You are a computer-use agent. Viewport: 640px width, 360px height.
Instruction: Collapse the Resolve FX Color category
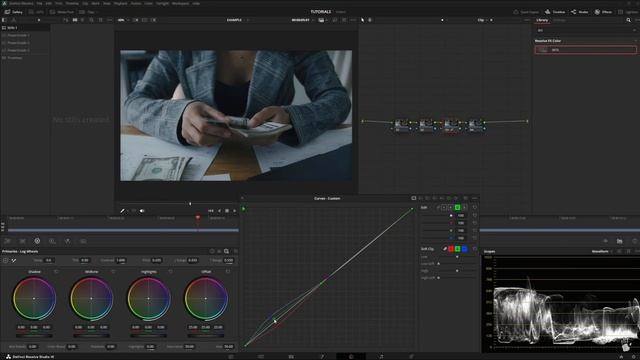635,41
